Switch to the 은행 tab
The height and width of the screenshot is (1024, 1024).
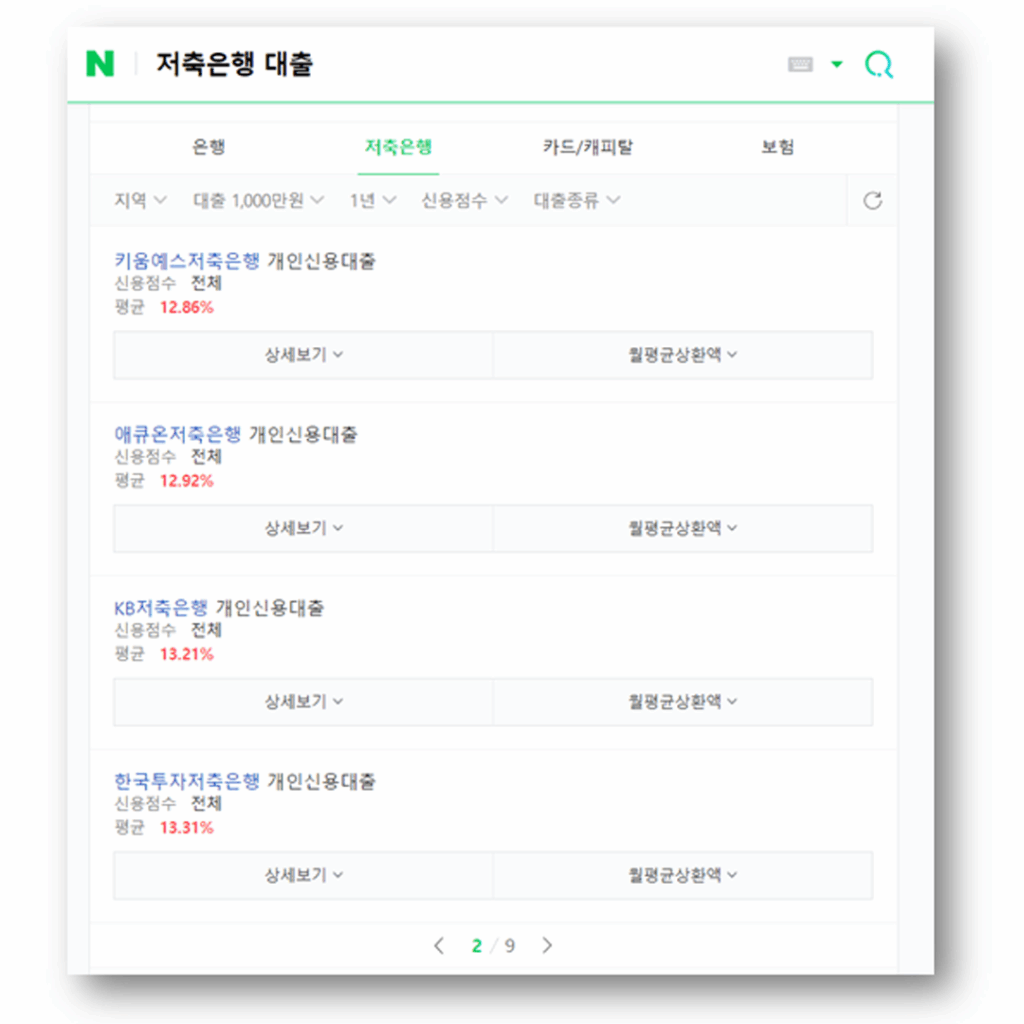[209, 147]
